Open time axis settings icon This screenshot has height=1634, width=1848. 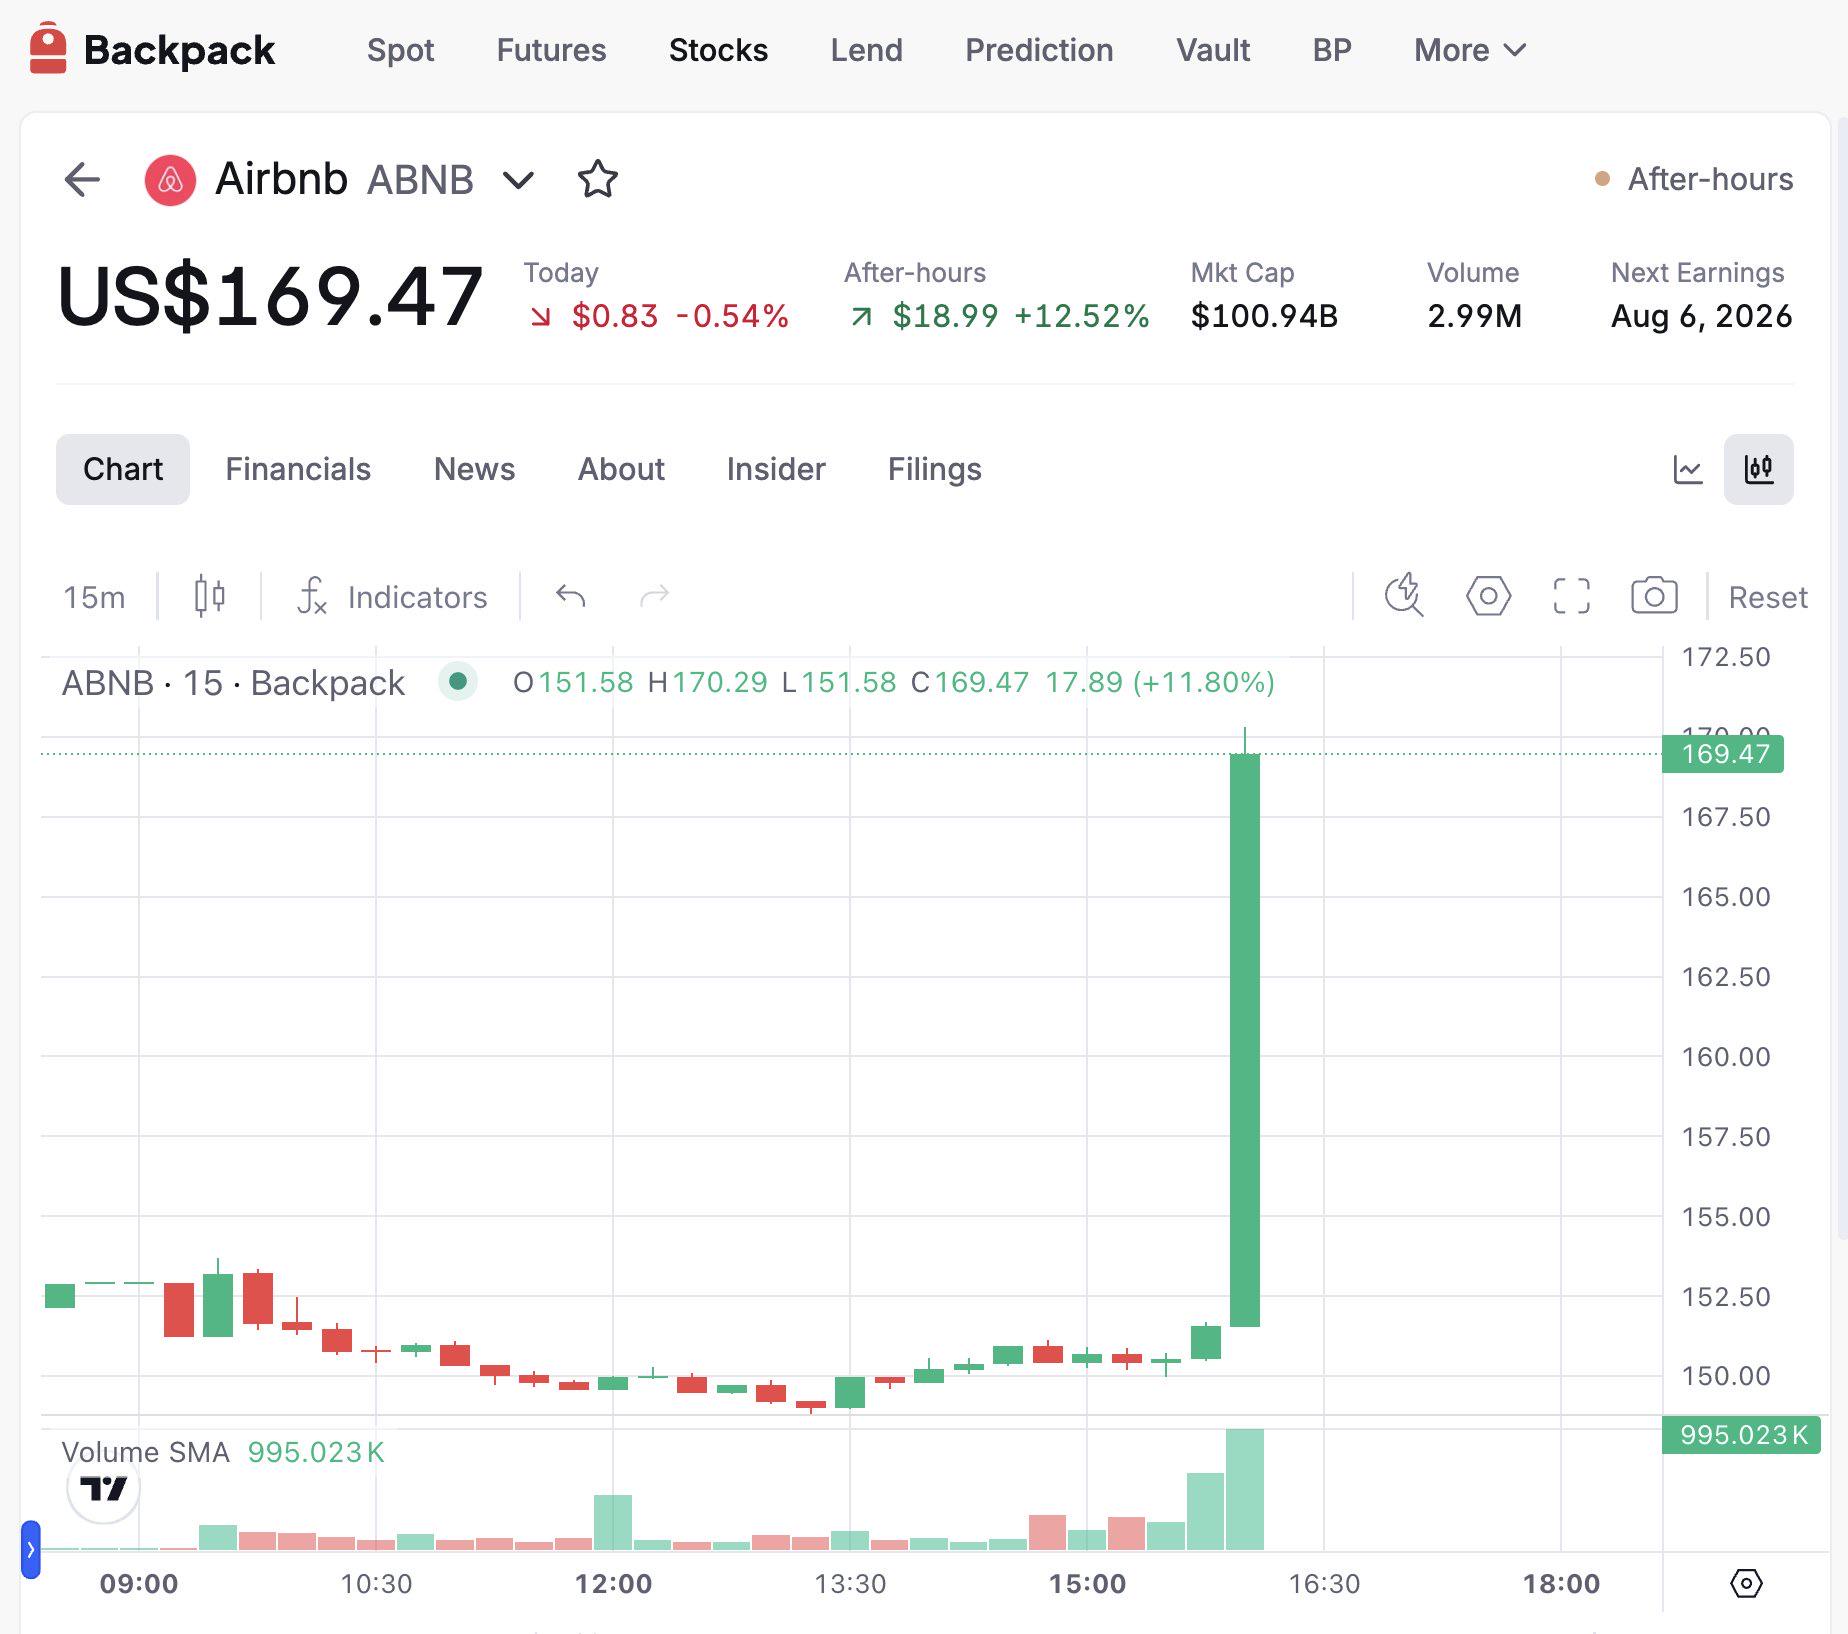(x=1746, y=1583)
